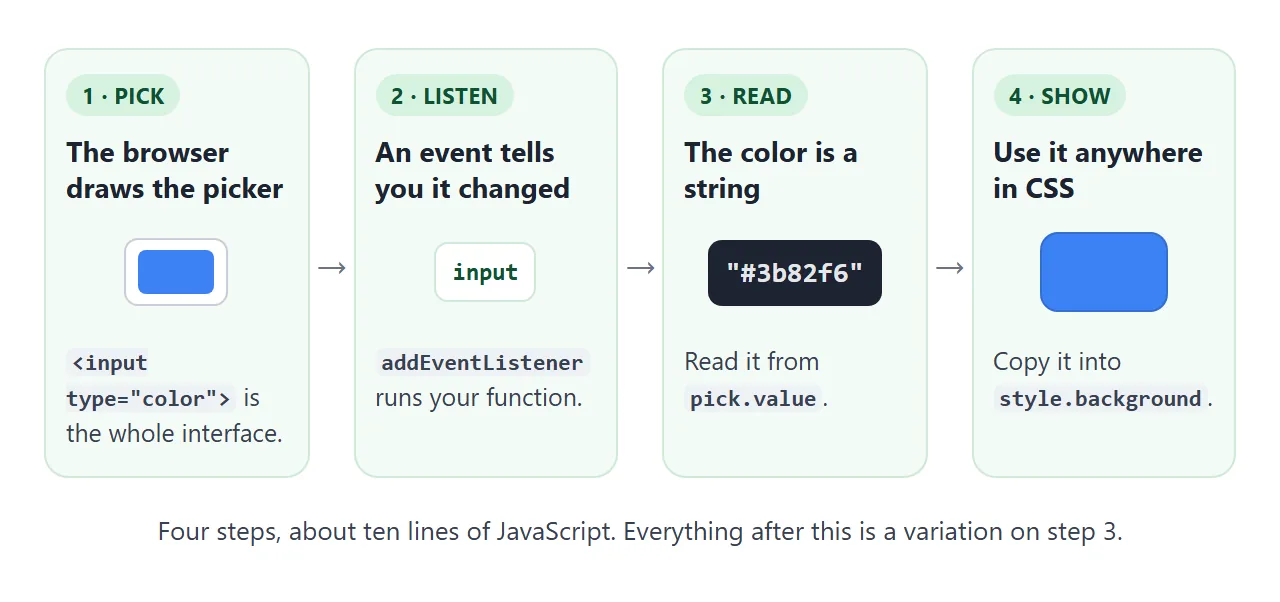
Task: Click heading "An event tells you it changed"
Action: [x=472, y=170]
